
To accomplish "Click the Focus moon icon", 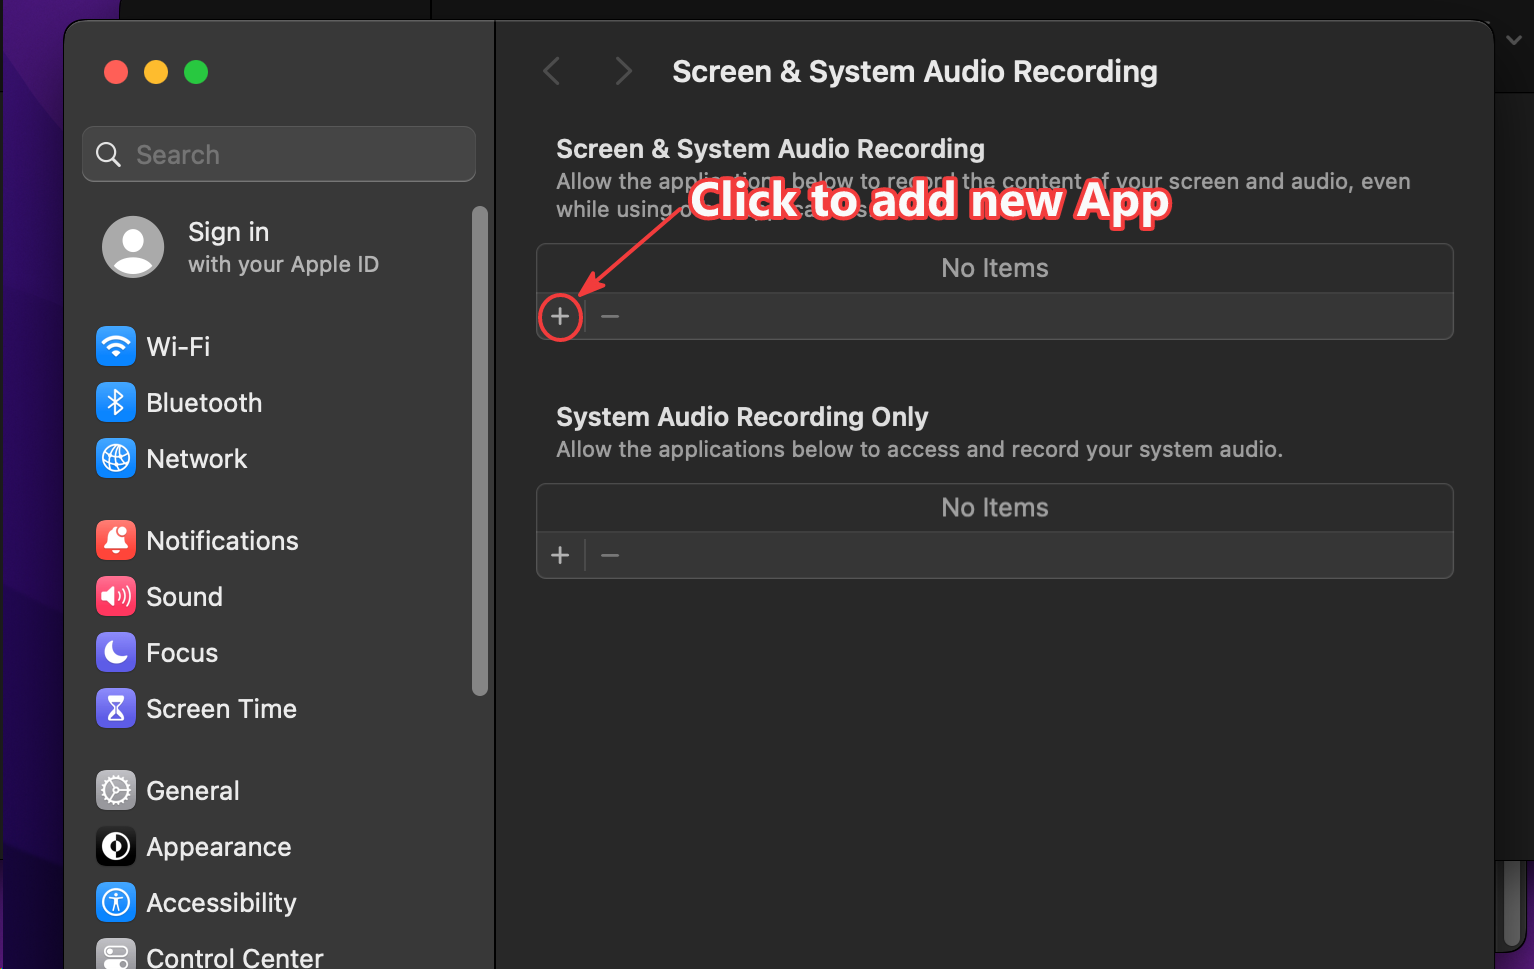I will 116,653.
